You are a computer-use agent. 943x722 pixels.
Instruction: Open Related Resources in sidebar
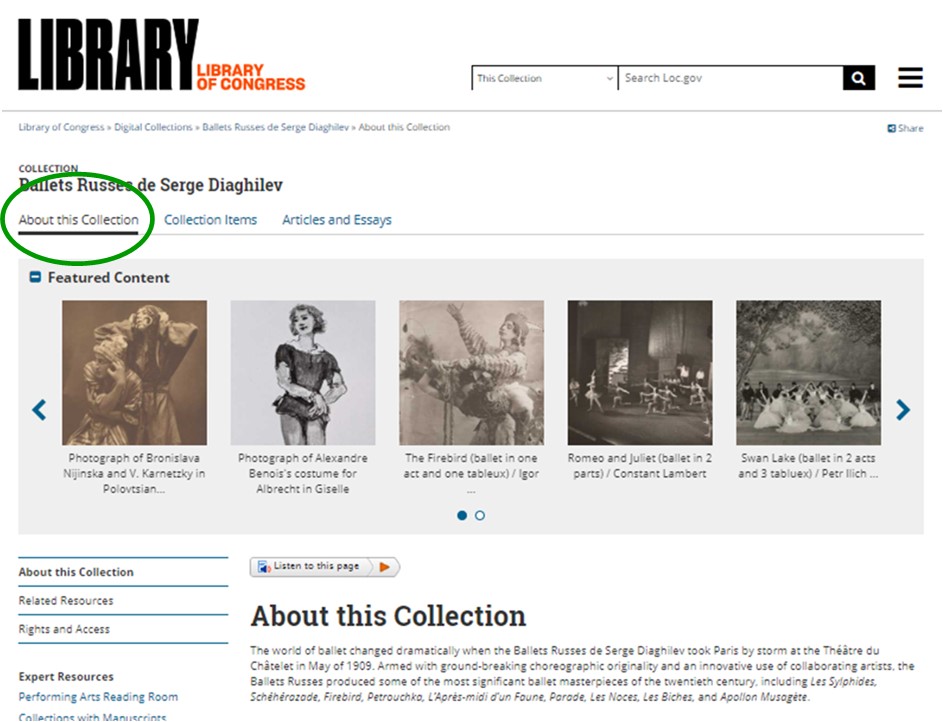[66, 601]
